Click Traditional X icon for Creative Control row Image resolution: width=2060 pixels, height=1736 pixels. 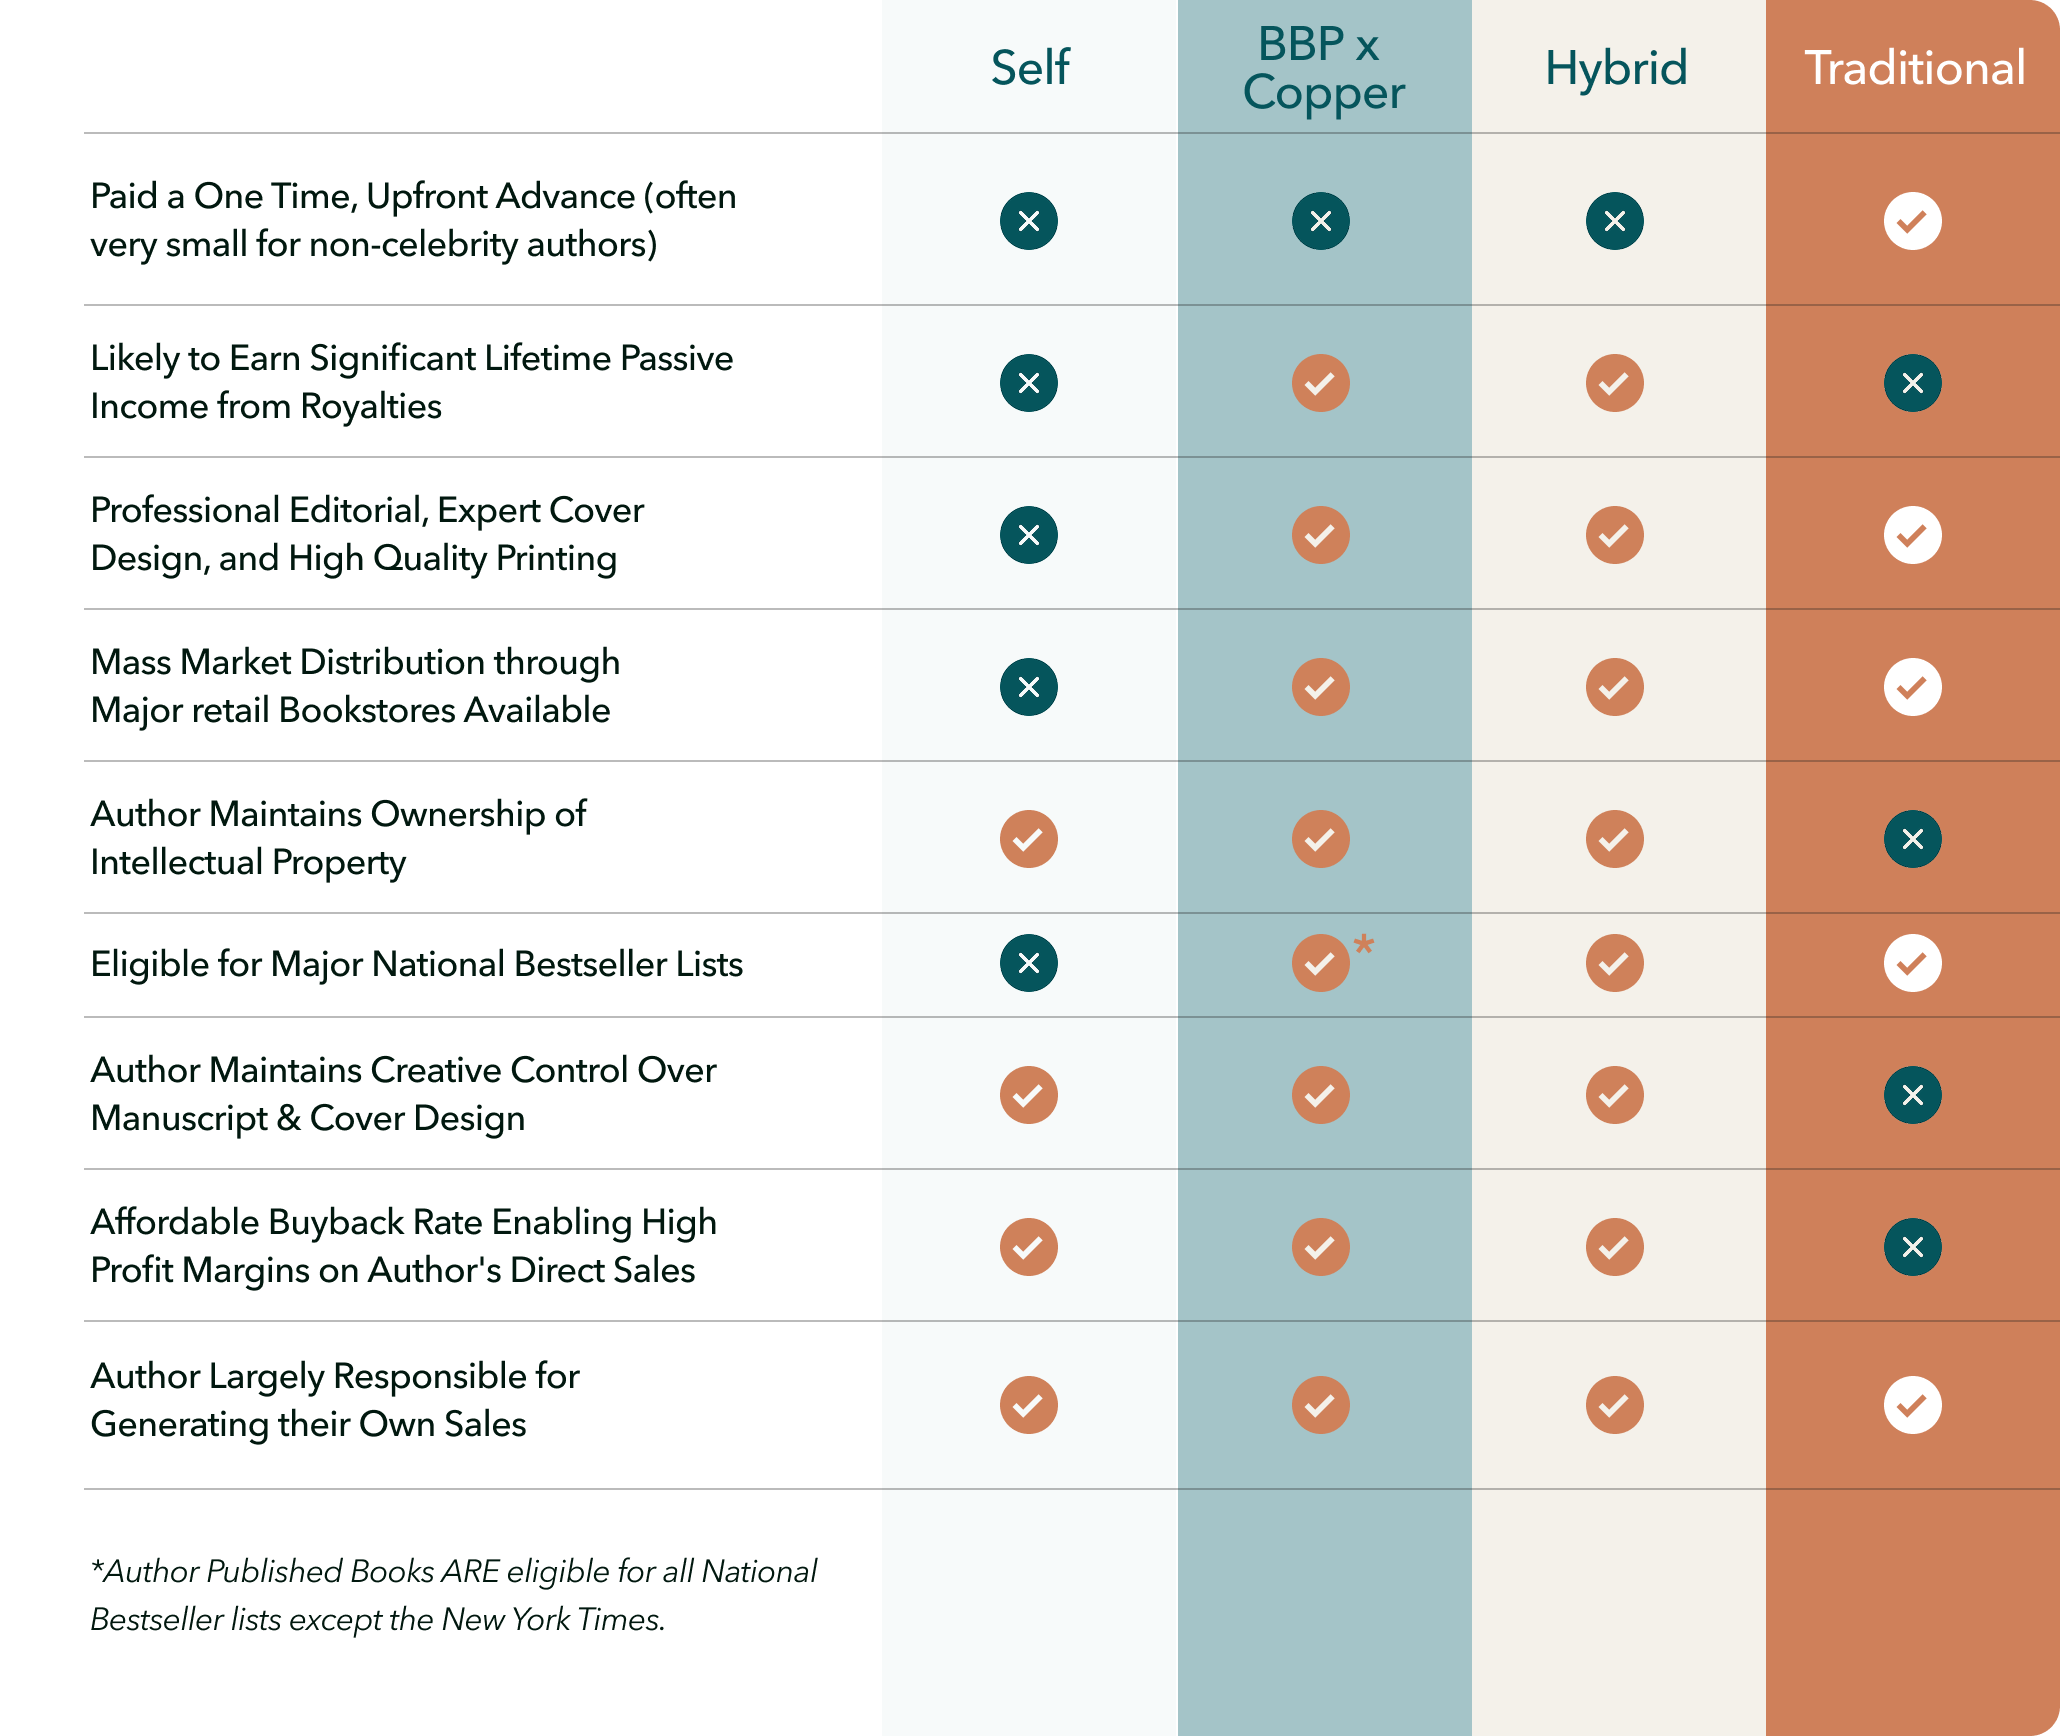click(1912, 1095)
